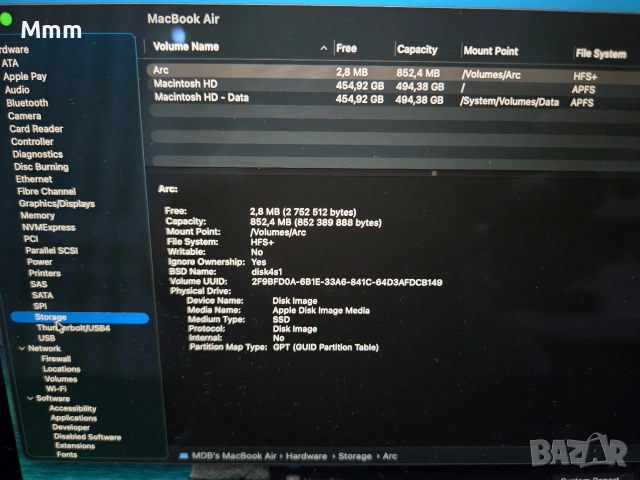Viewport: 640px width, 480px height.
Task: Click Arc in the path bar
Action: point(390,456)
